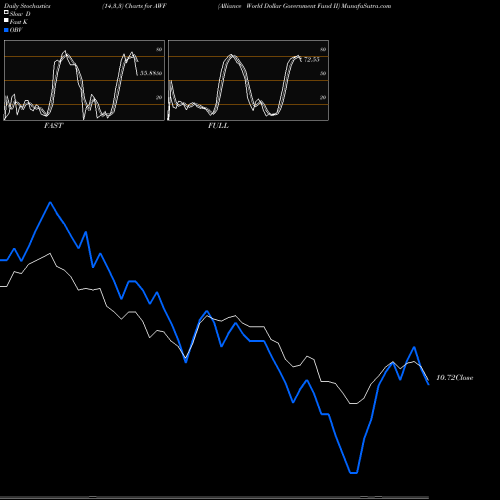
Task: Click the MunafaSutra.com watermark text
Action: point(366,6)
